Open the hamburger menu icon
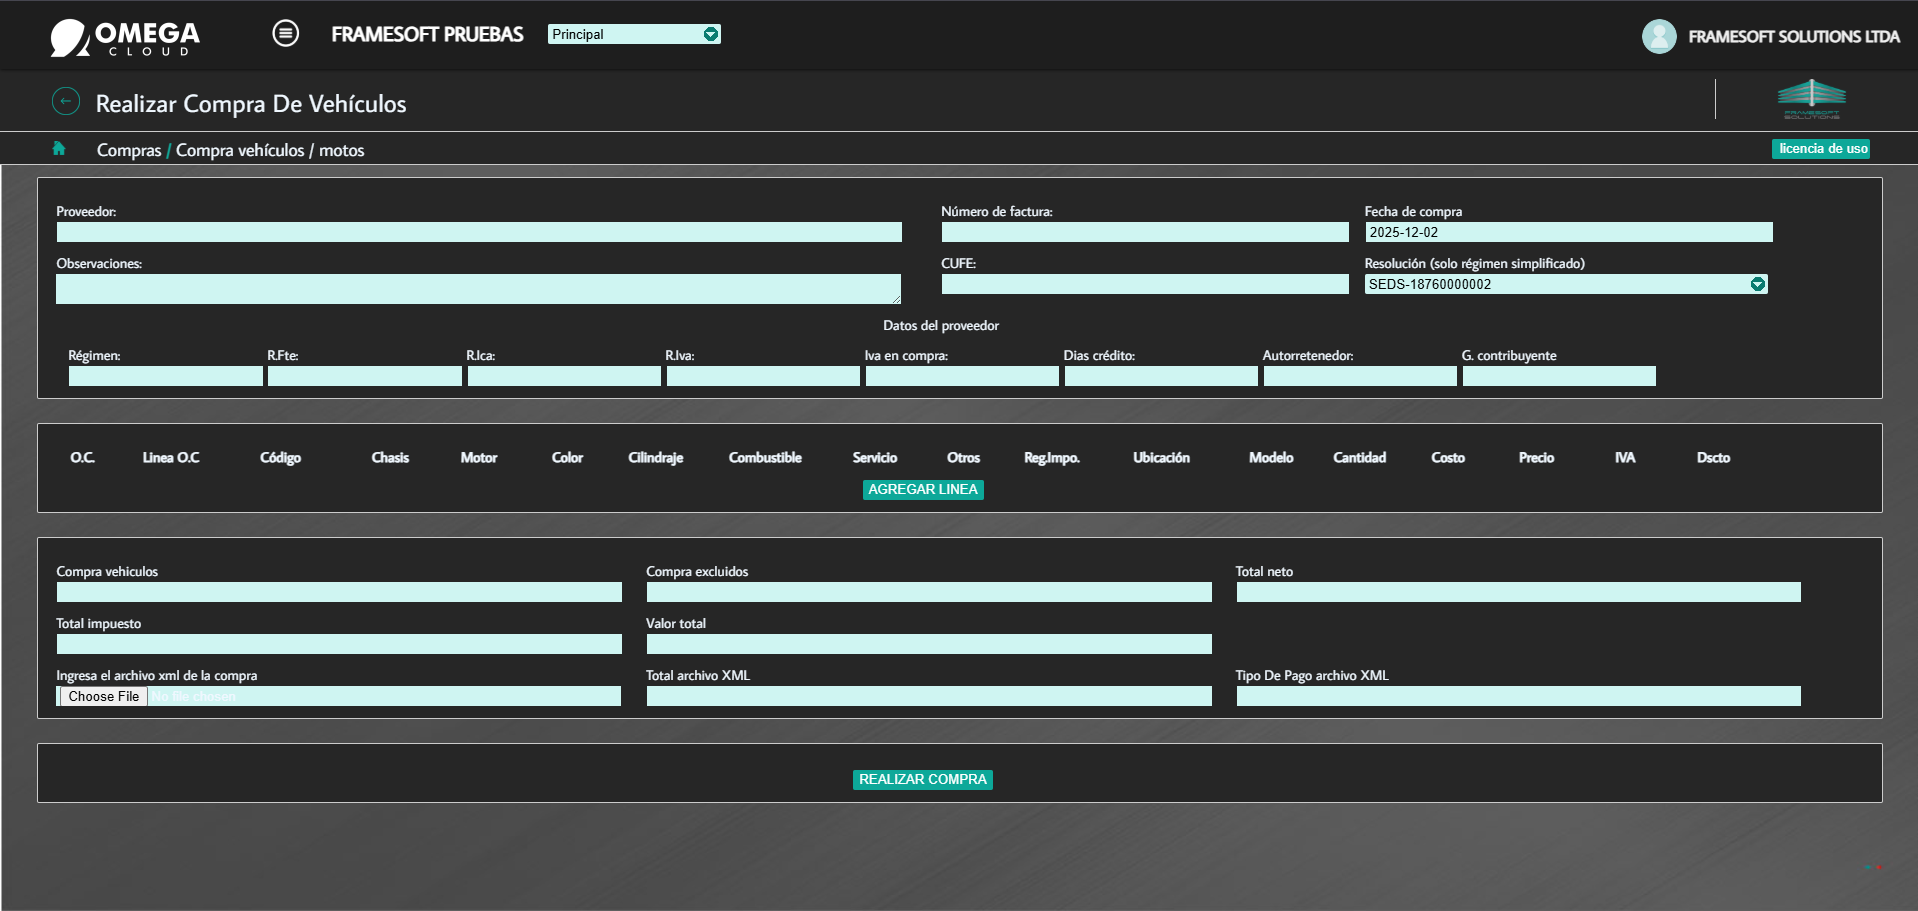Image resolution: width=1918 pixels, height=911 pixels. coord(285,34)
